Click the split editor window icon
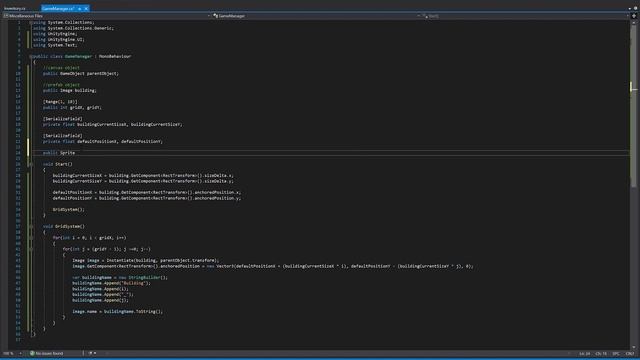The height and width of the screenshot is (360, 640). (634, 16)
